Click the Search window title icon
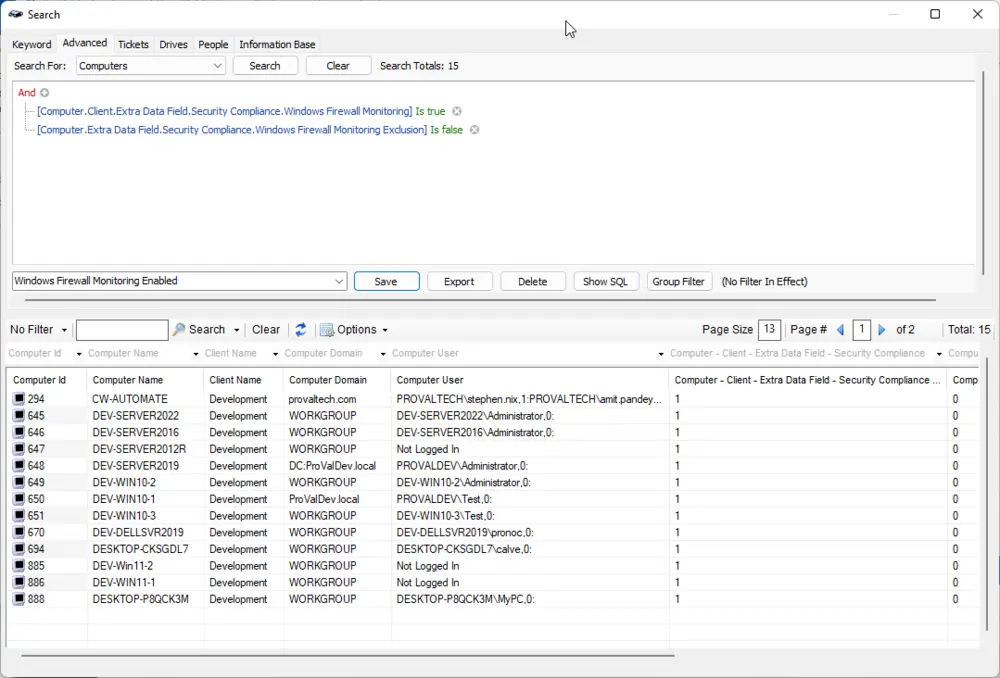Screen dimensions: 1000x678 click(15, 14)
